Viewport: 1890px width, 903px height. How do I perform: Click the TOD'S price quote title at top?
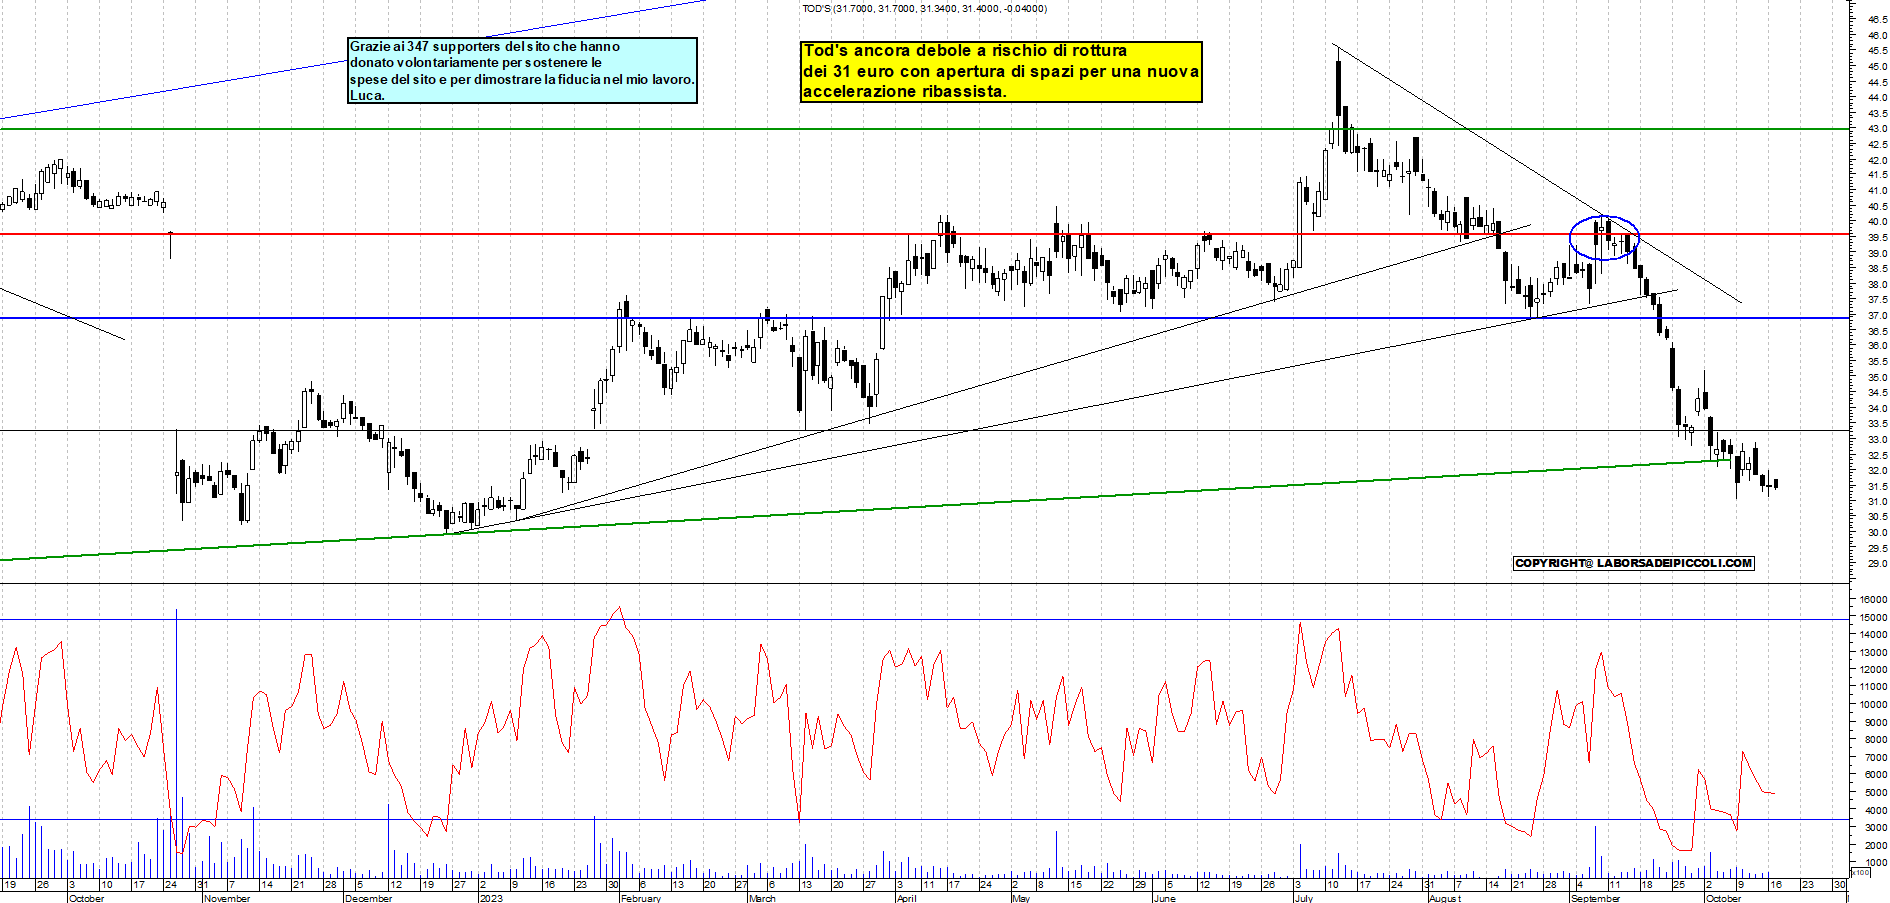pos(924,9)
